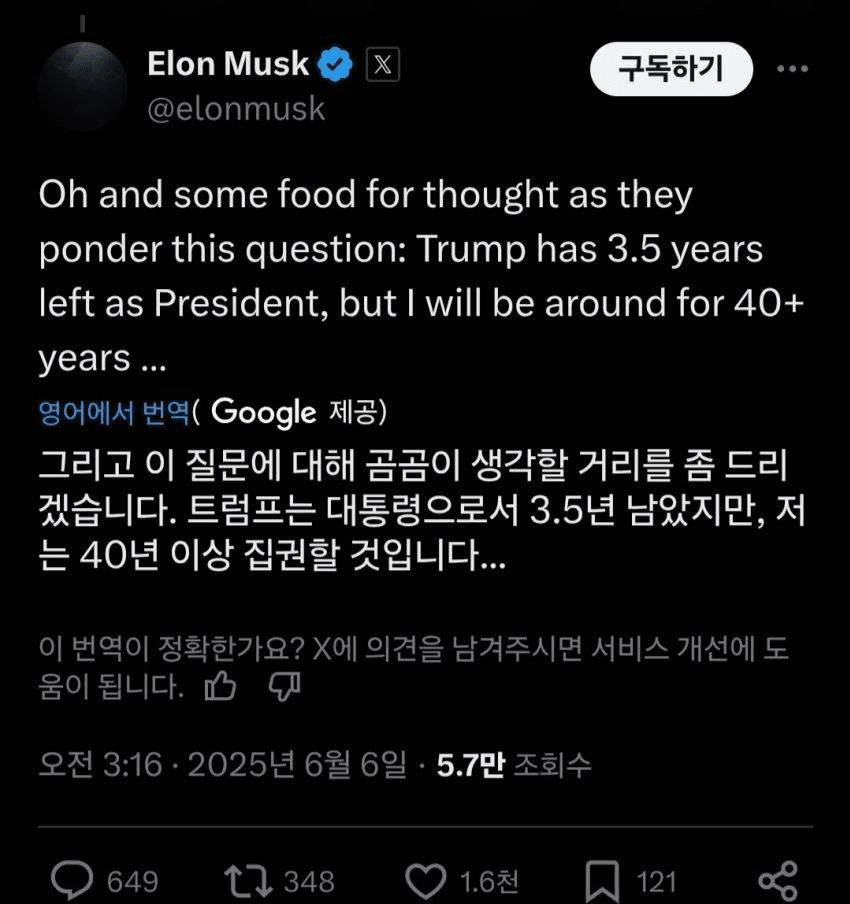850x904 pixels.
Task: Reply to the tweet via speech bubble icon
Action: [x=71, y=881]
